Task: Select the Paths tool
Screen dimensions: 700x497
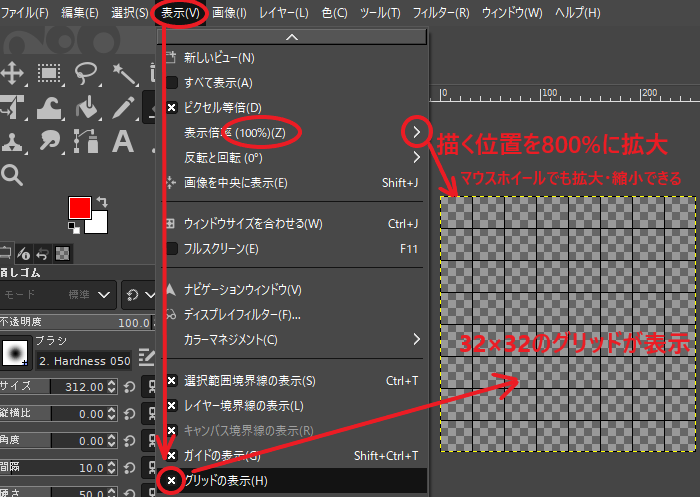Action: 86,141
